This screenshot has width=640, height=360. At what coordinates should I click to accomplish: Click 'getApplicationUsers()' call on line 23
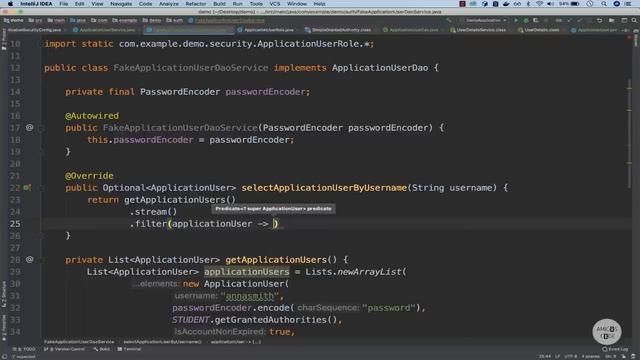(x=180, y=200)
